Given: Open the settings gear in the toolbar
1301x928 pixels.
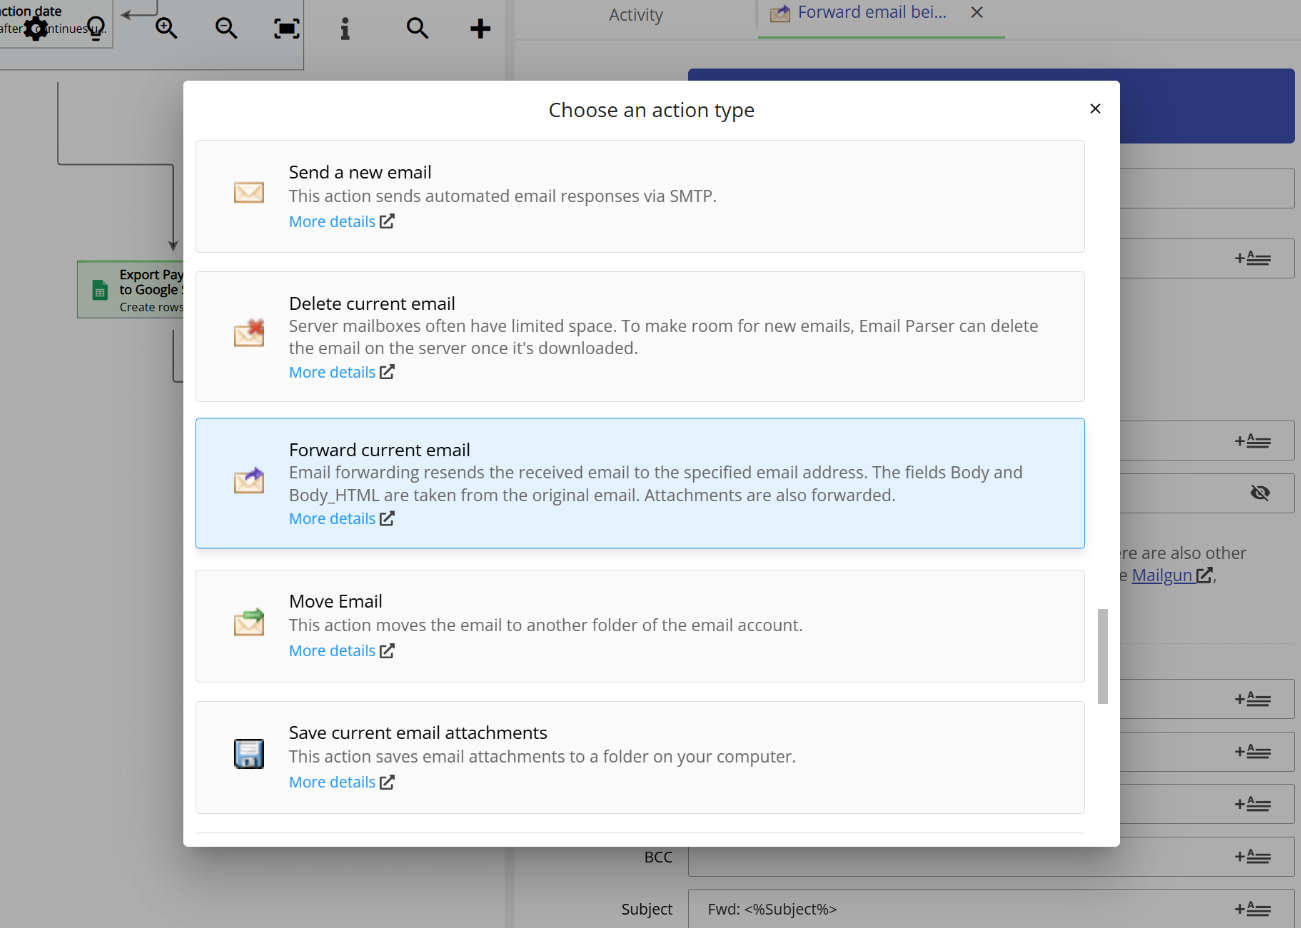Looking at the screenshot, I should tap(36, 29).
